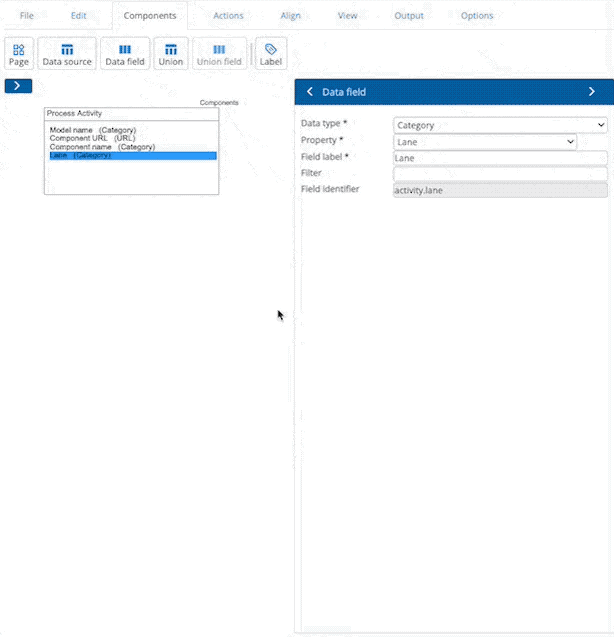Go back using Data field left chevron

tap(310, 92)
